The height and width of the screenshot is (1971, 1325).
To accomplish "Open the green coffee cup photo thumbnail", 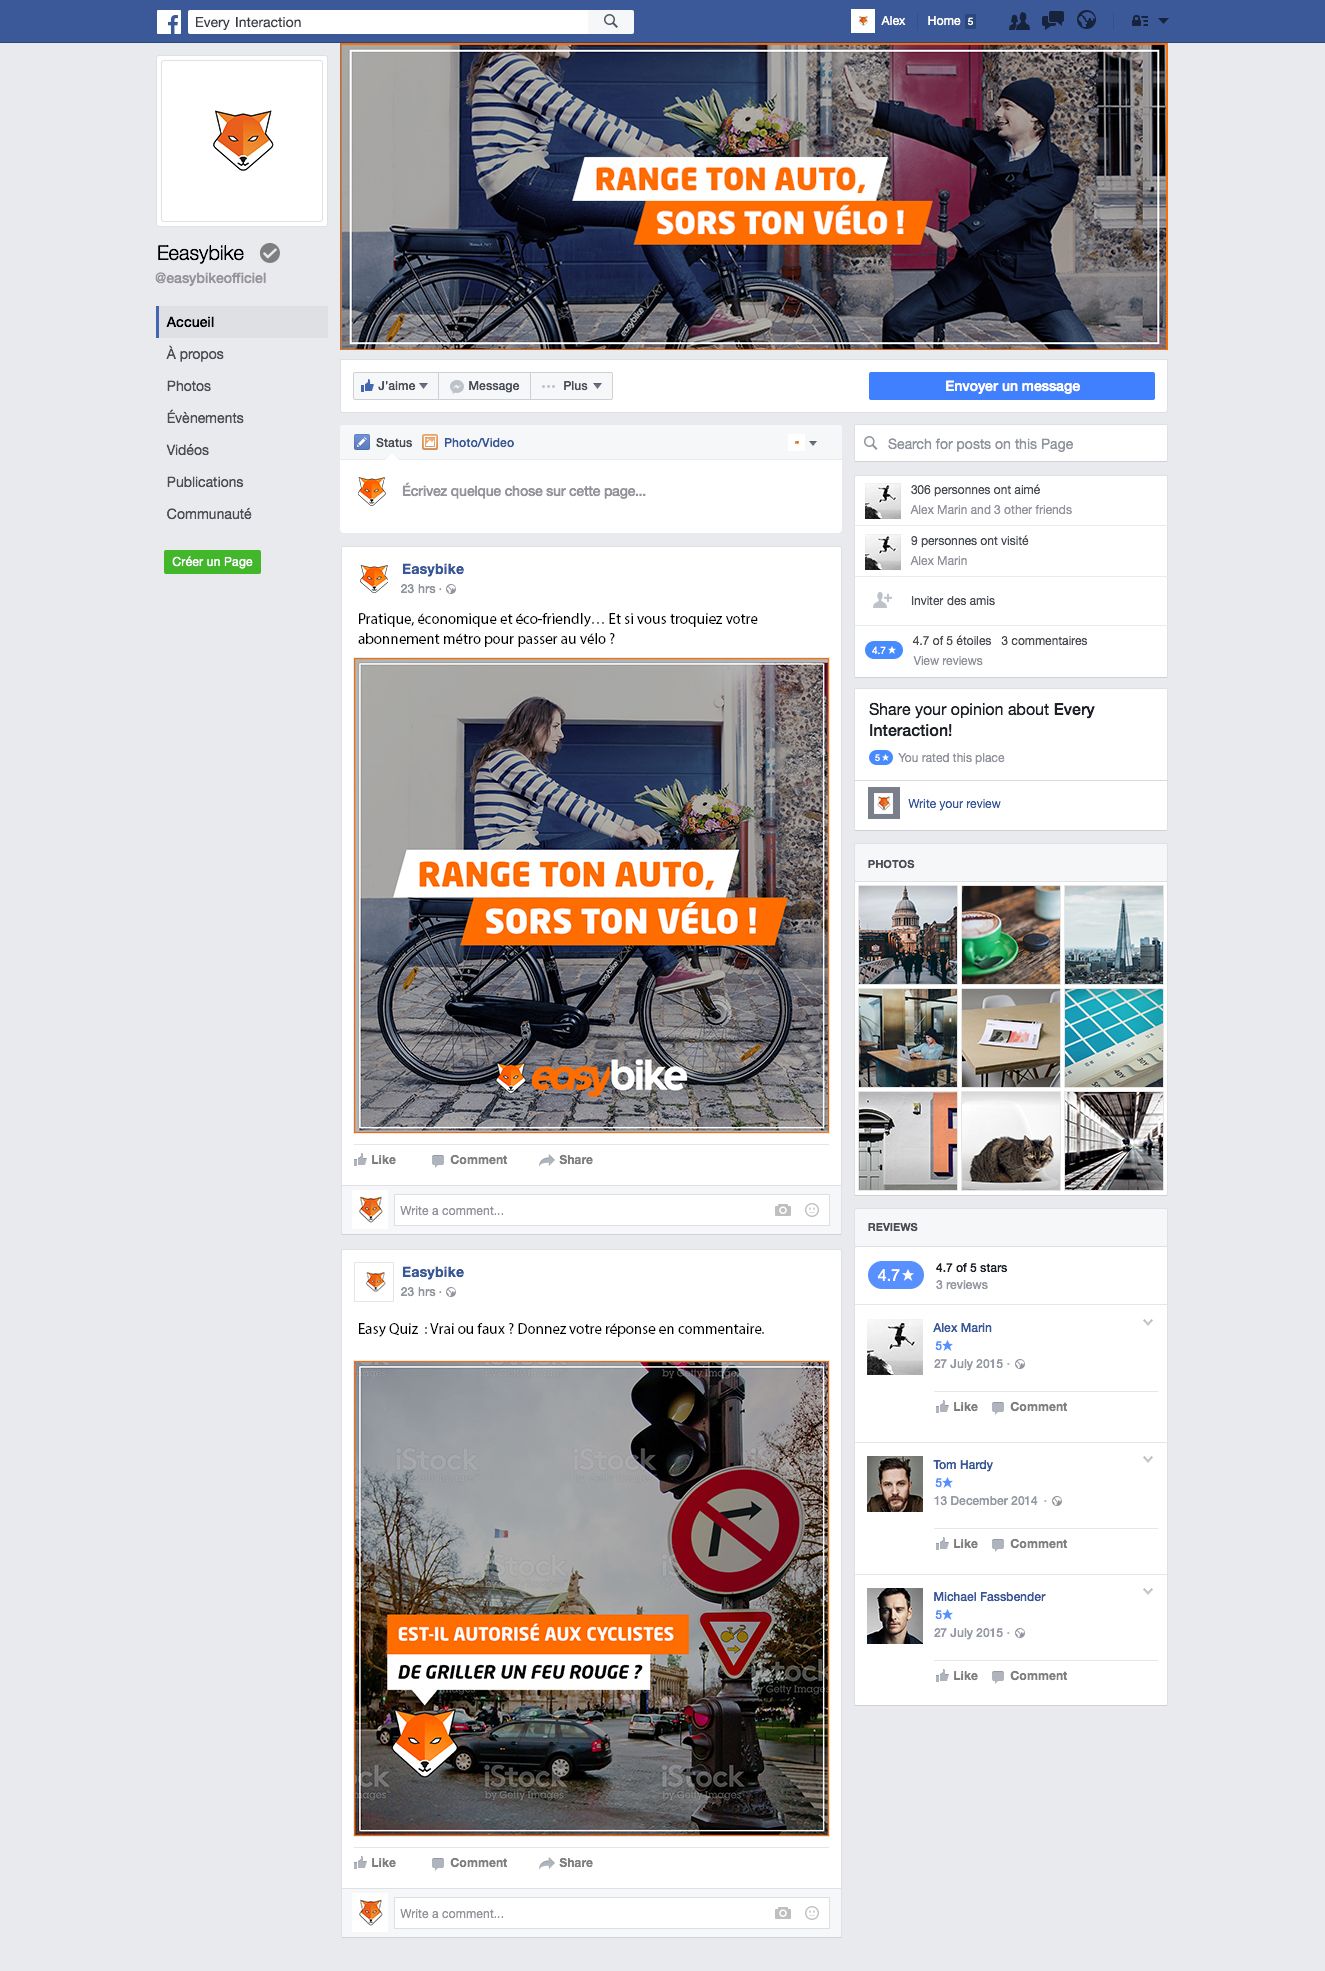I will pos(1011,935).
